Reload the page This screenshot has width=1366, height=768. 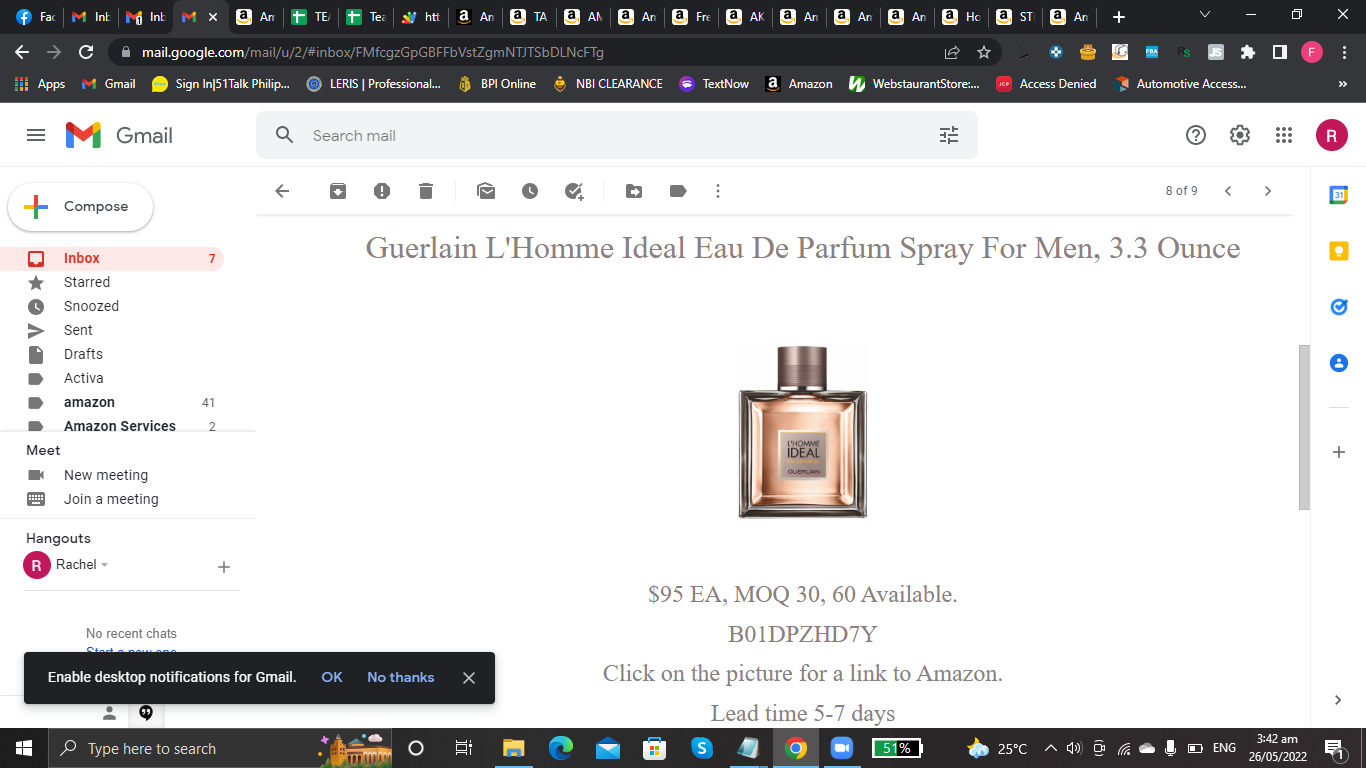pyautogui.click(x=86, y=52)
